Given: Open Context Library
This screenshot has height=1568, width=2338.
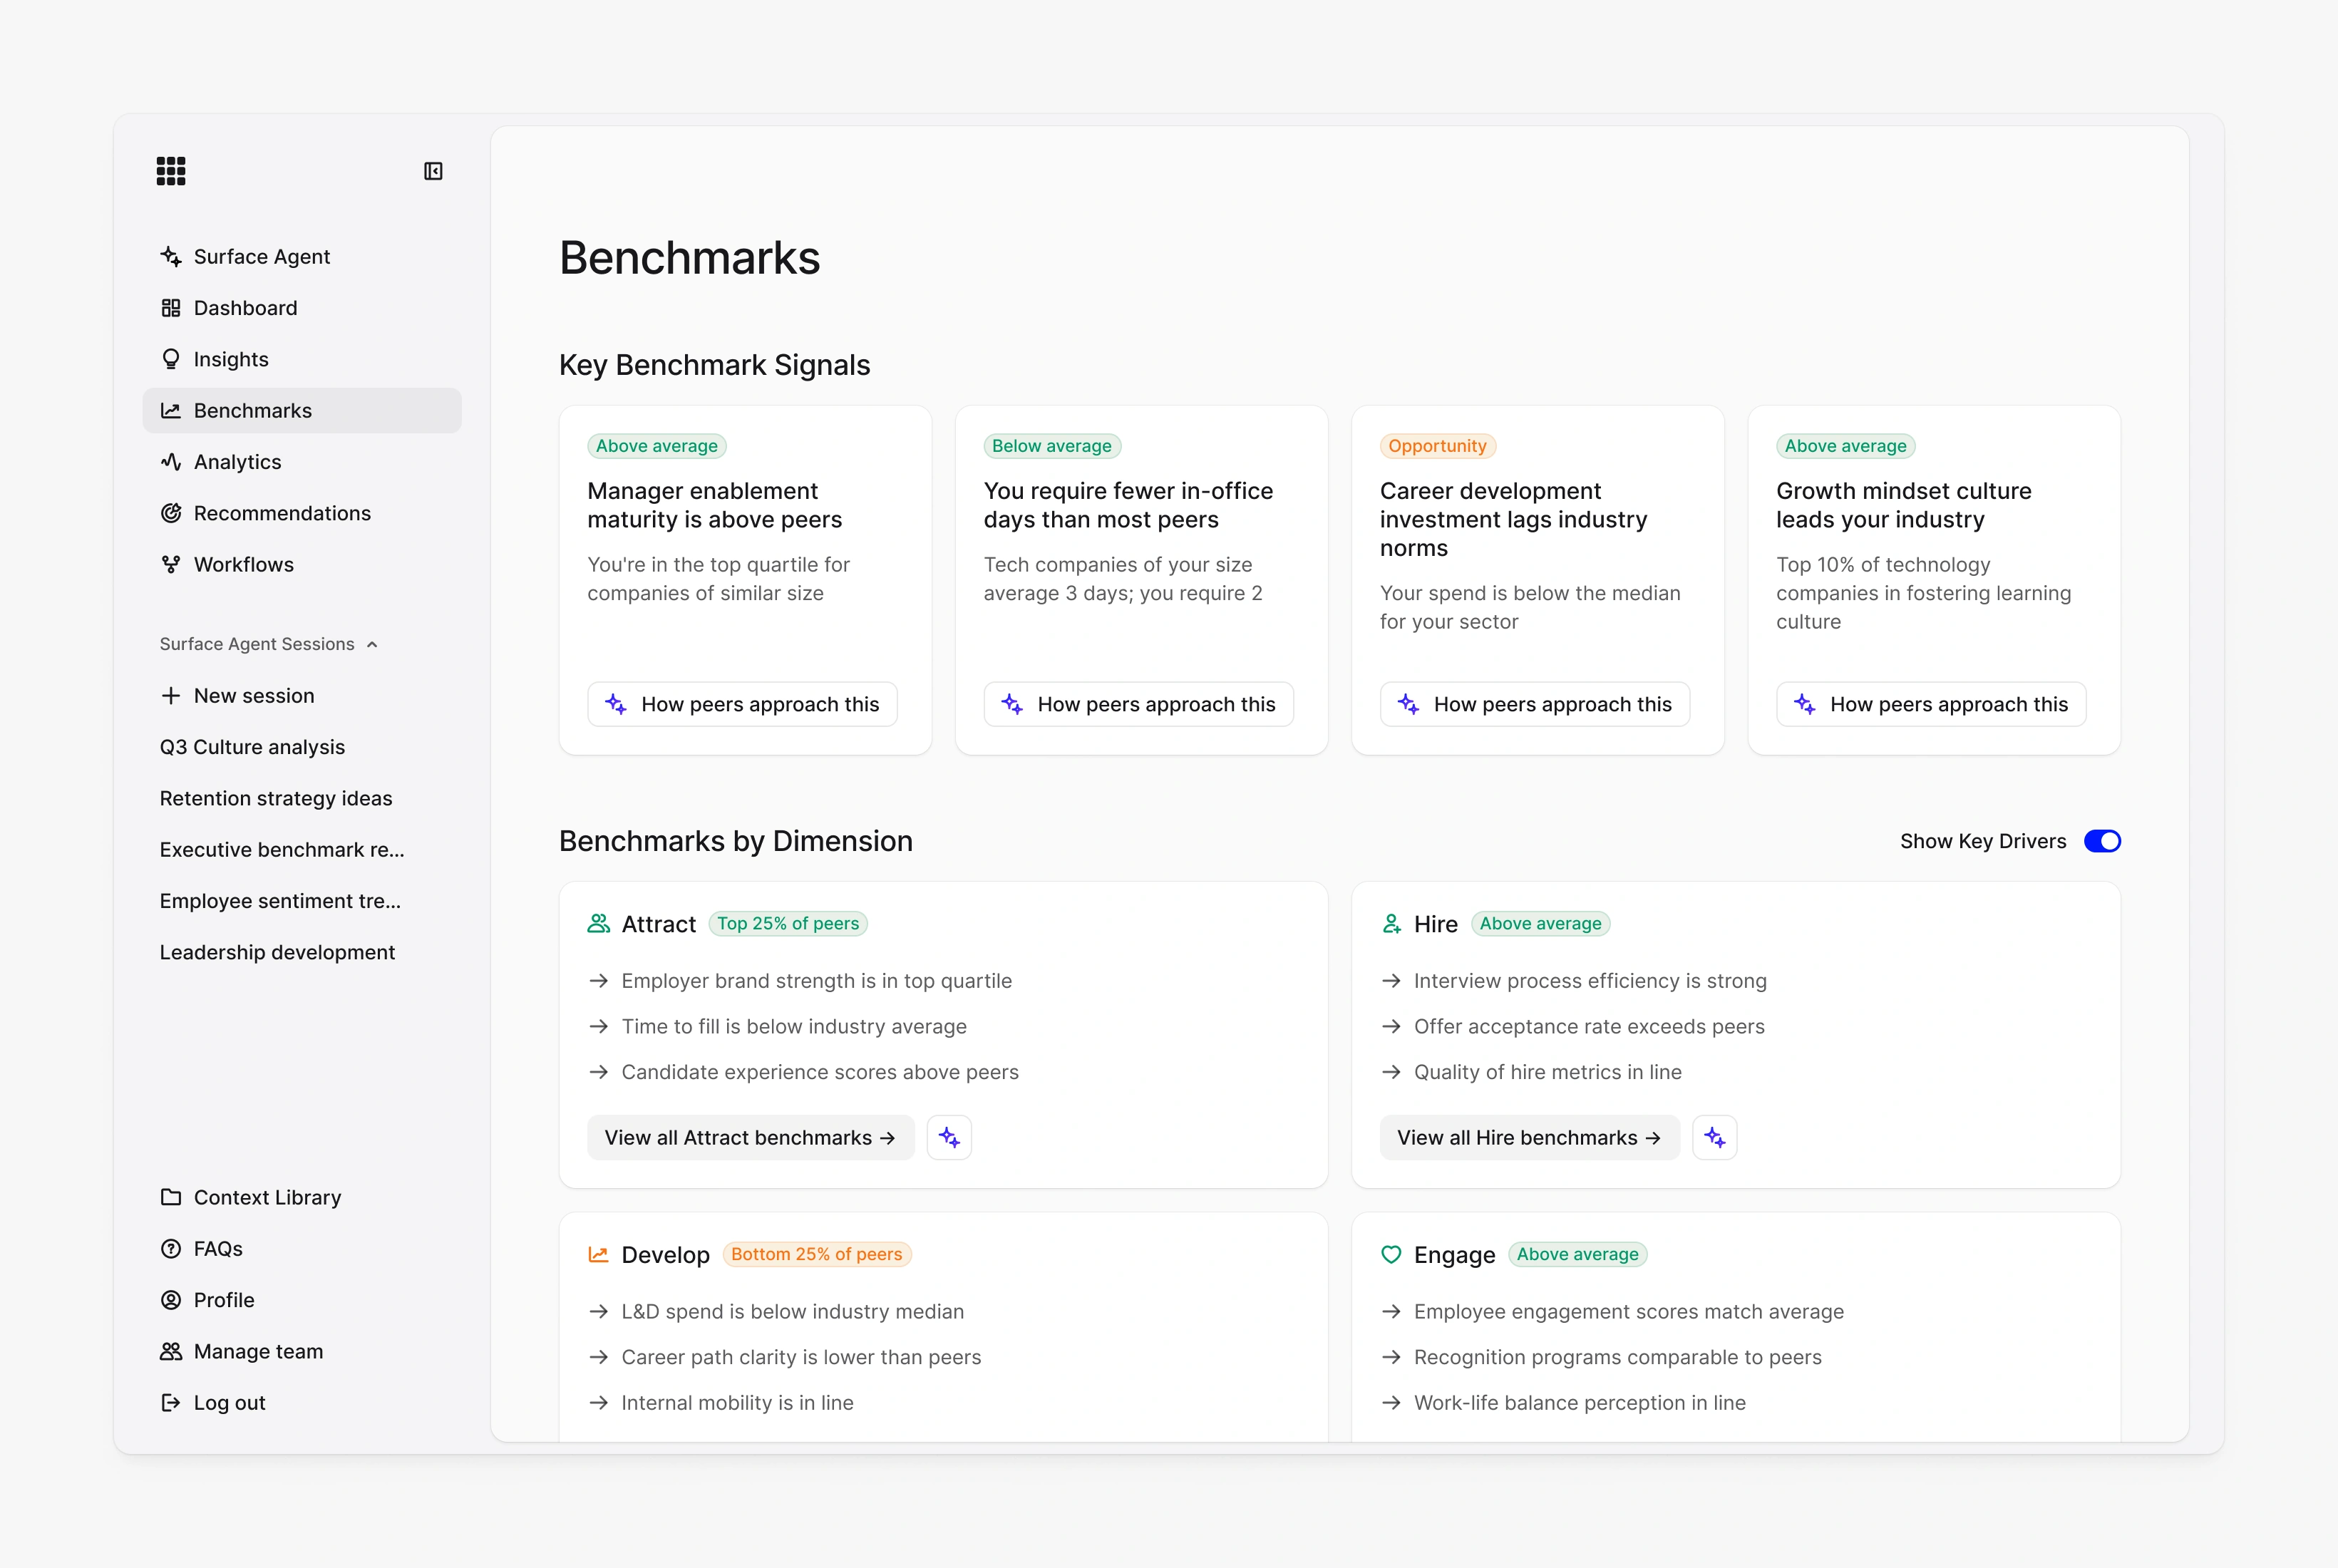Looking at the screenshot, I should [x=302, y=1198].
